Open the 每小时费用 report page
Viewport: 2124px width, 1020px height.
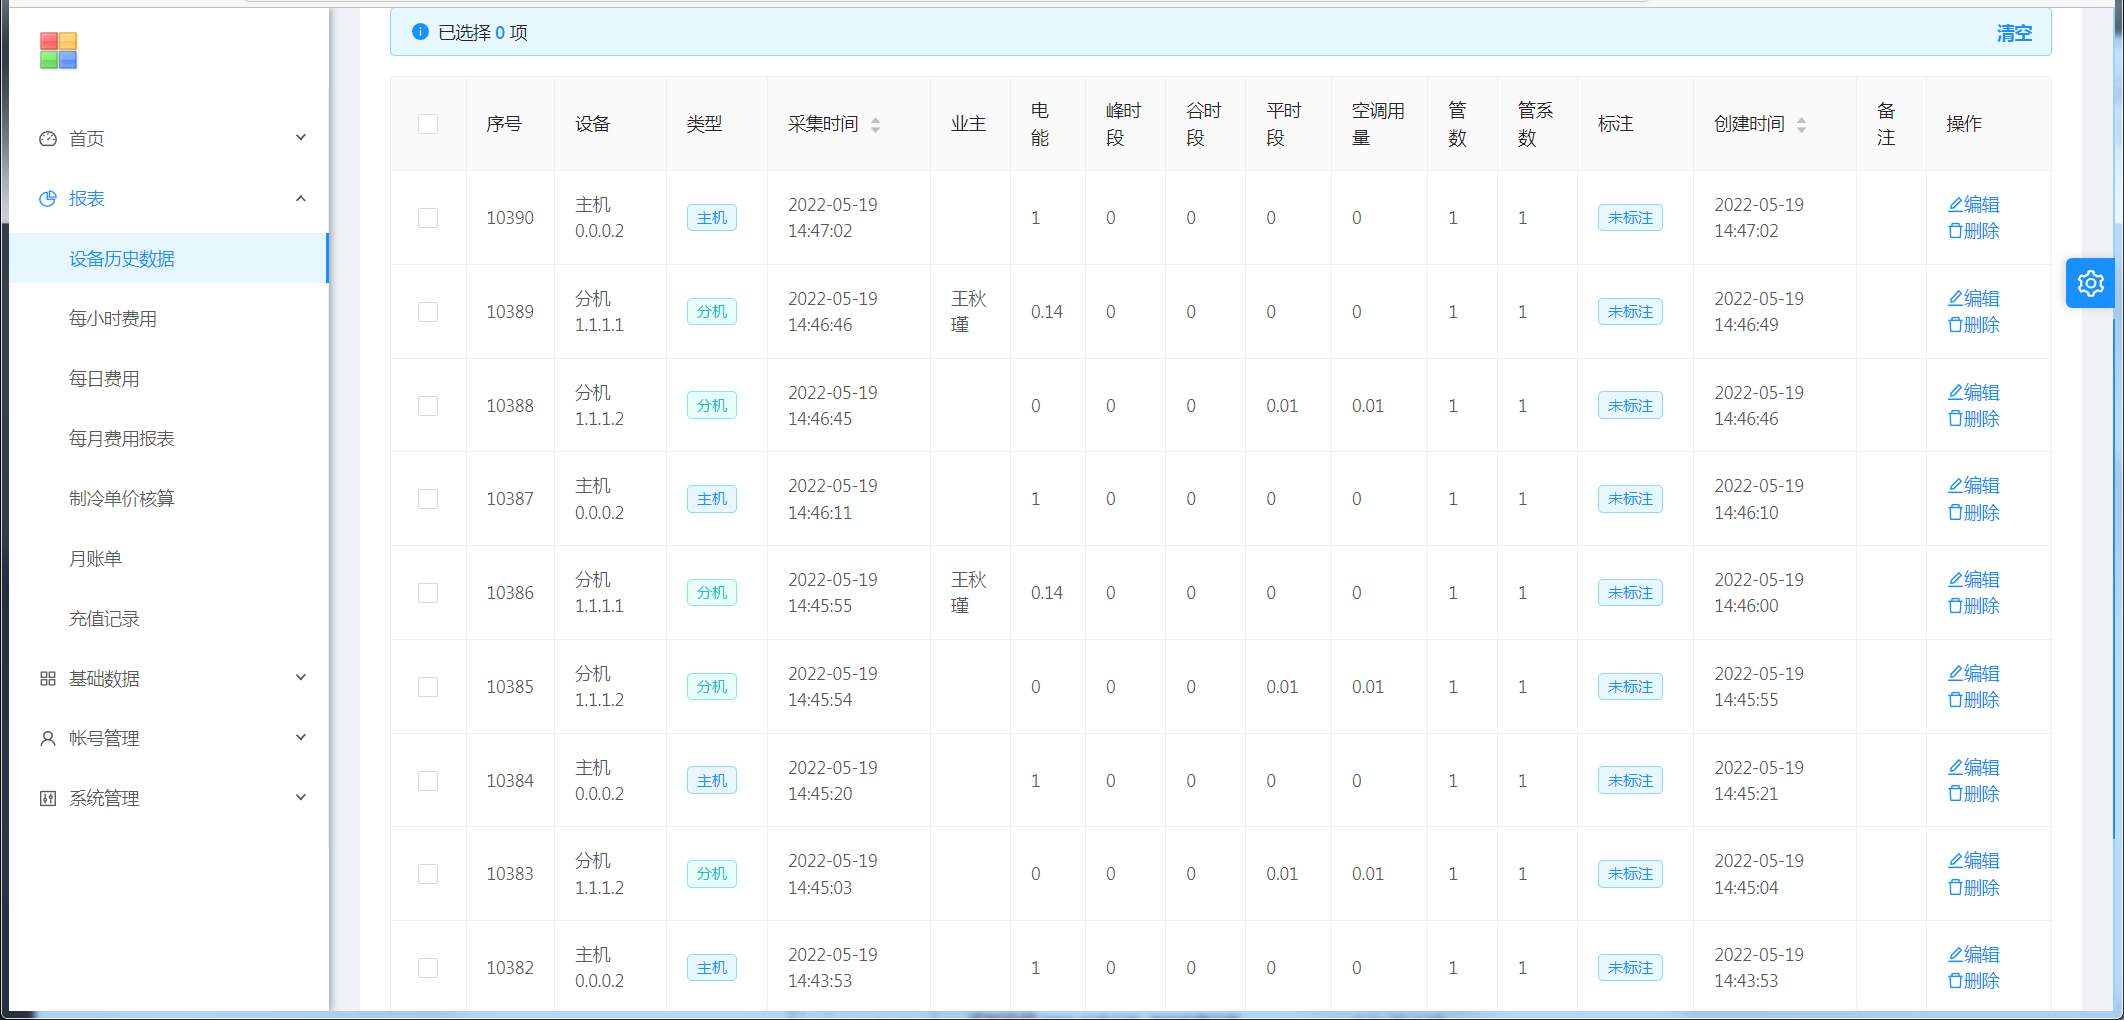(x=113, y=318)
